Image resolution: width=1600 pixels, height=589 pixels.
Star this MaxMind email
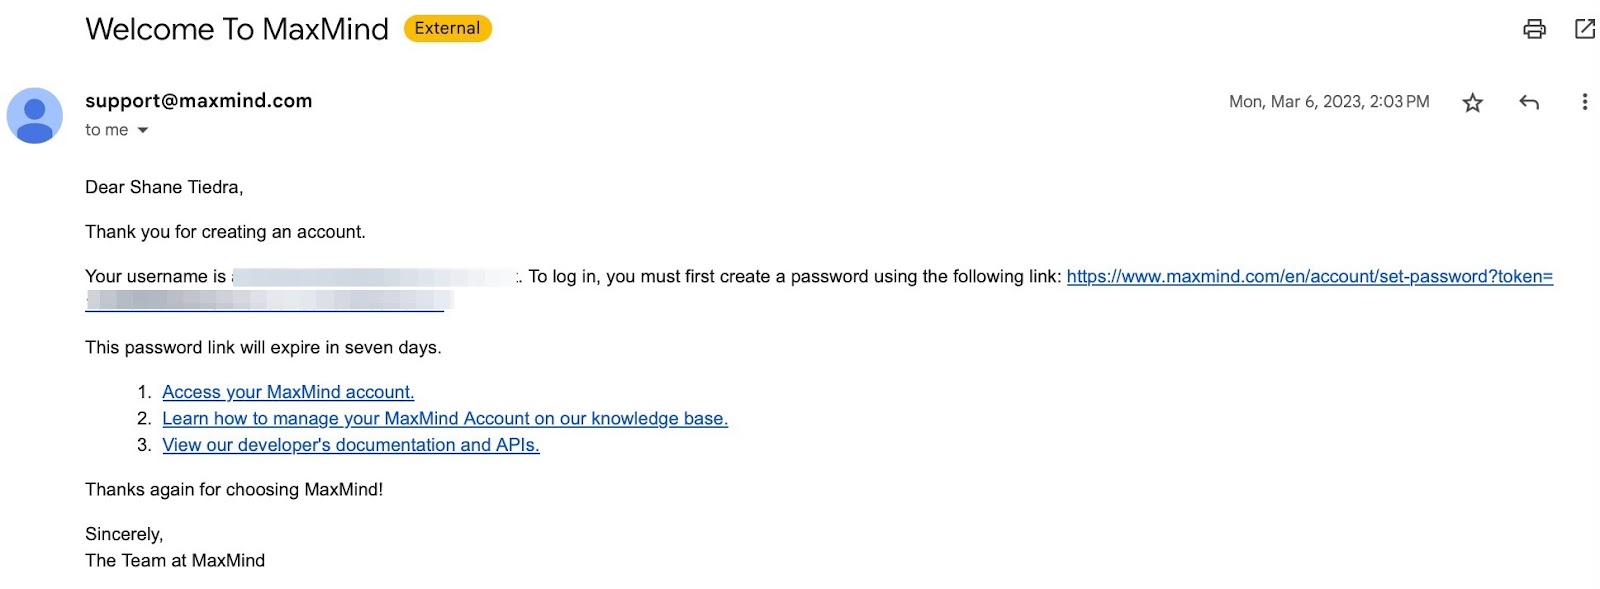tap(1472, 103)
